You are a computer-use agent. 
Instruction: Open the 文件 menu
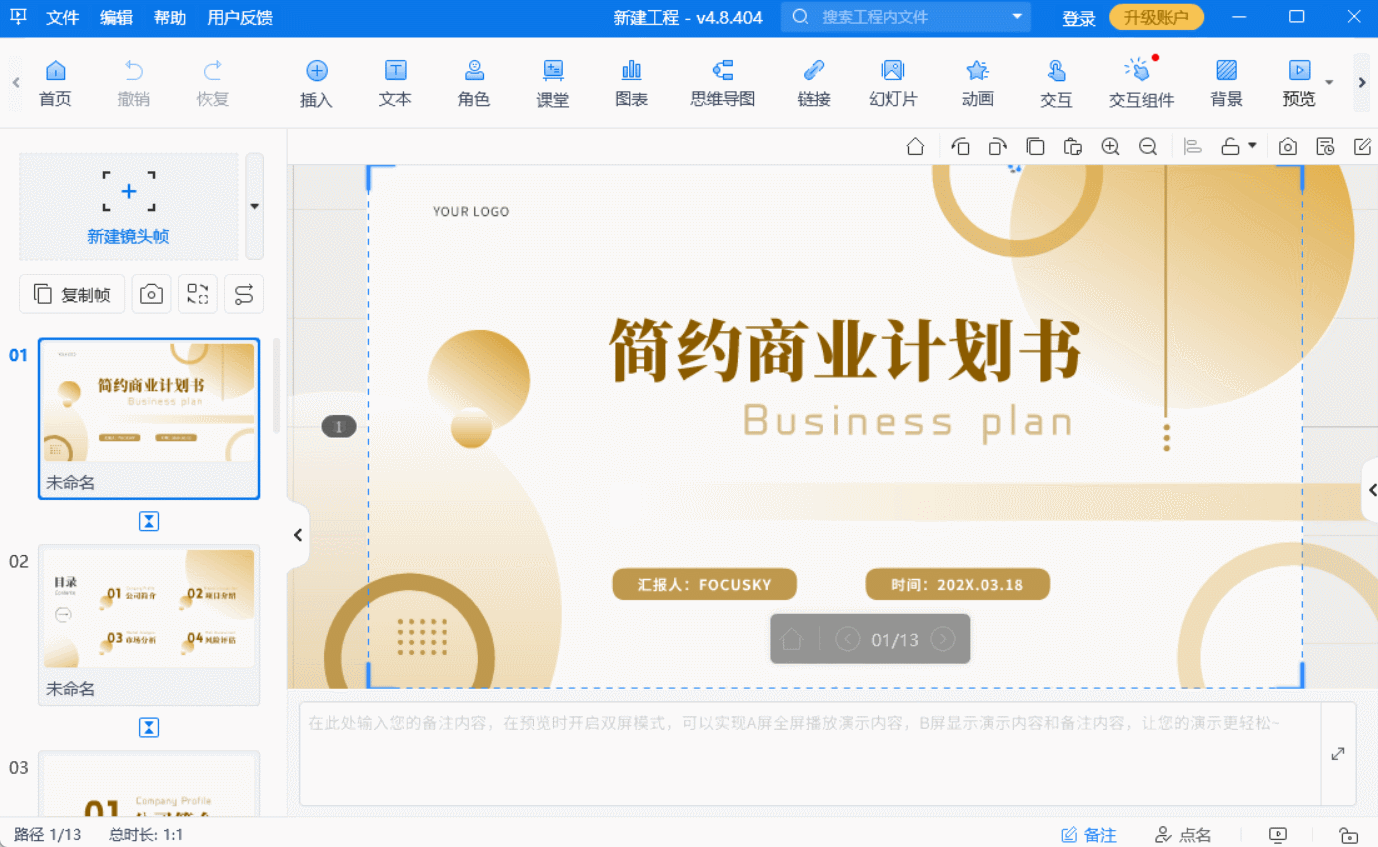[x=62, y=17]
